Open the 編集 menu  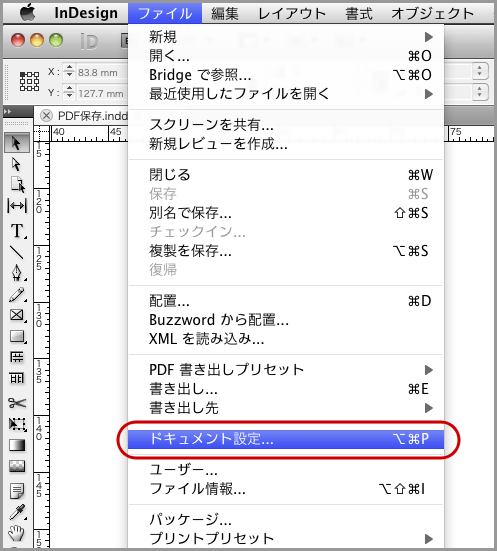[225, 13]
